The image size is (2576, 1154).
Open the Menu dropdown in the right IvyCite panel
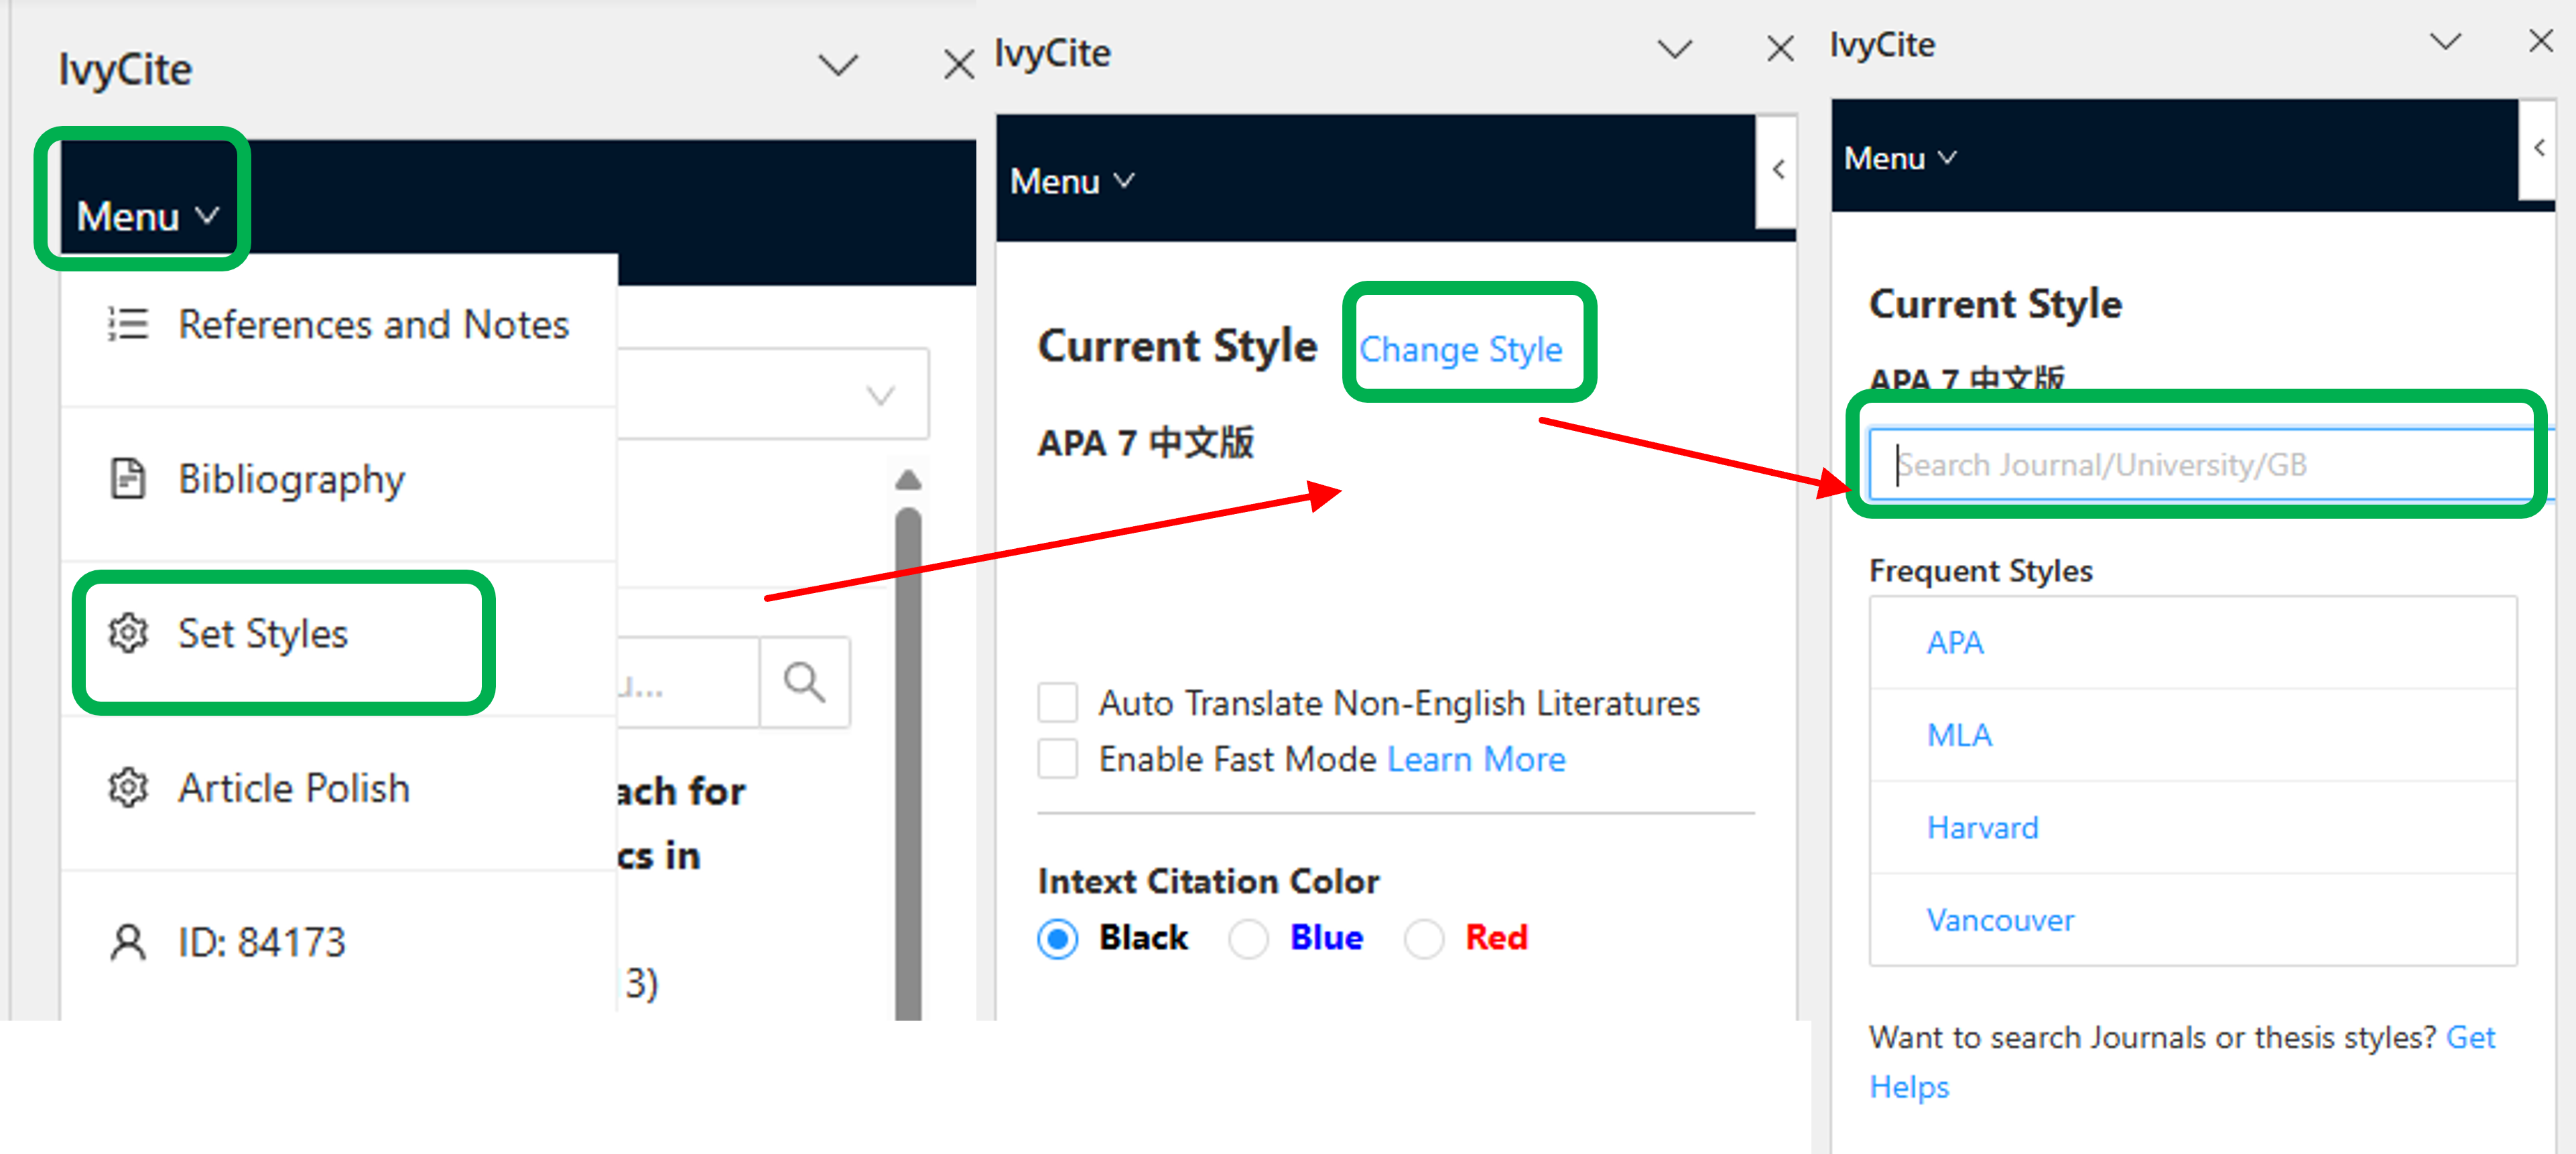pos(1900,158)
